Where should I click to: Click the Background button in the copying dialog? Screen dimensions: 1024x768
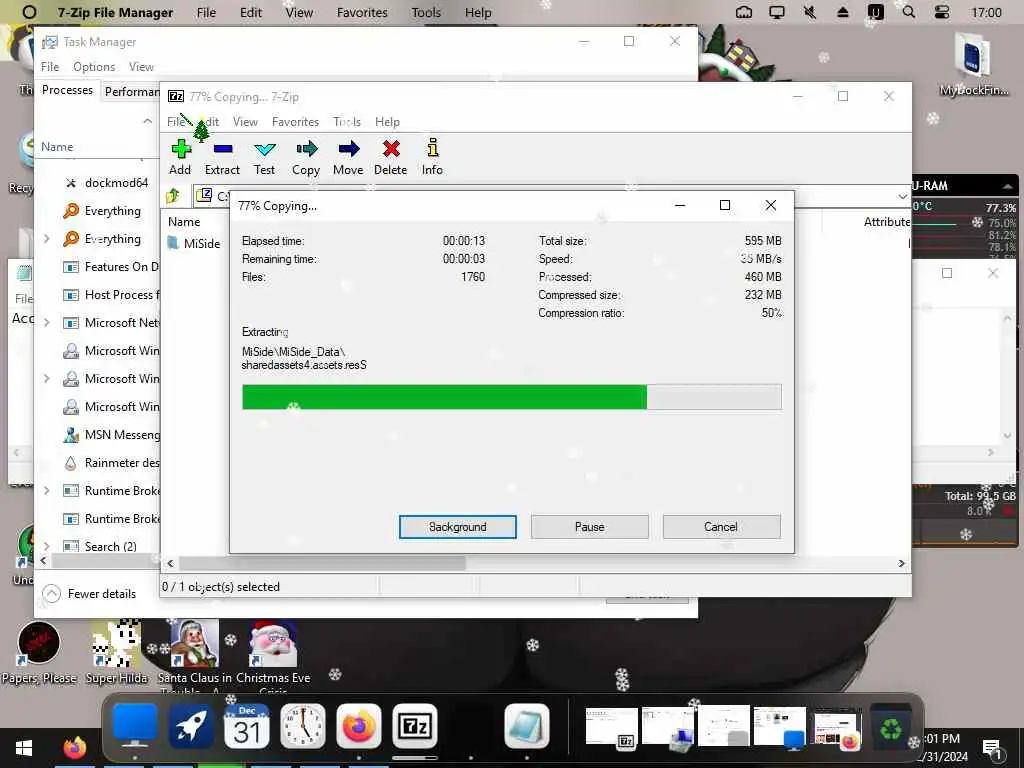pyautogui.click(x=458, y=526)
